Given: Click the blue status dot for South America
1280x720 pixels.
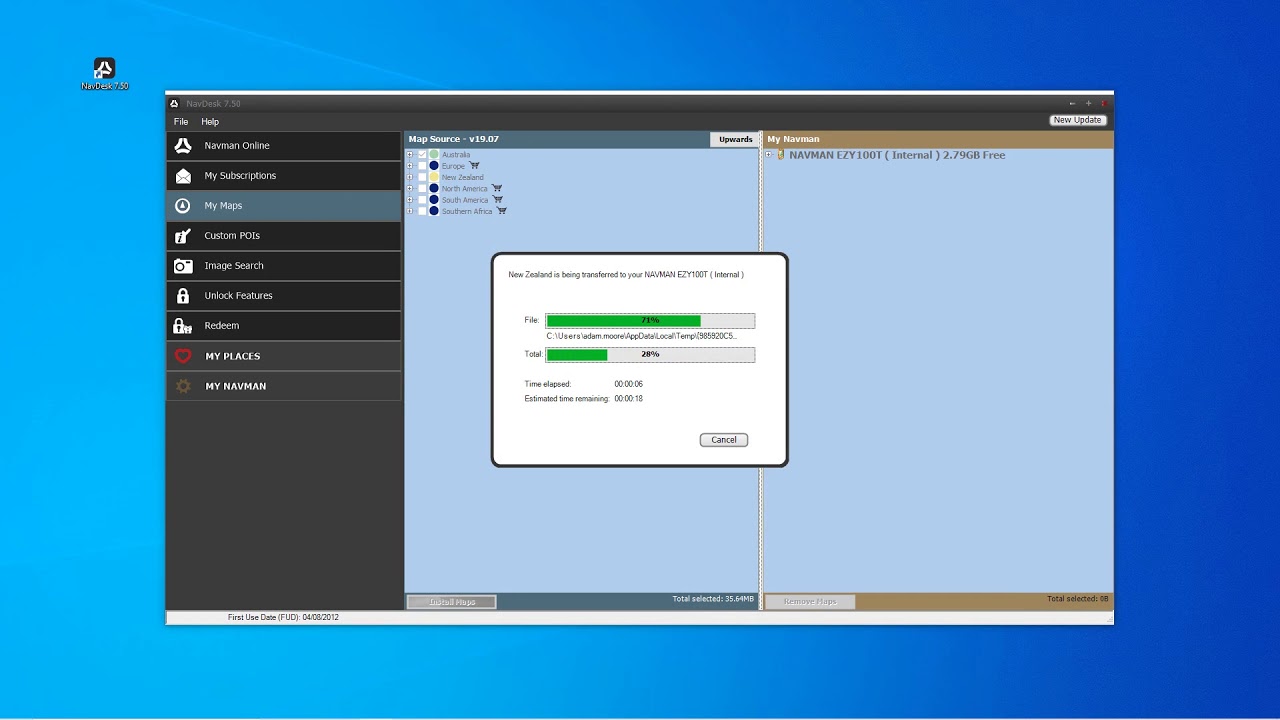Looking at the screenshot, I should pos(434,200).
